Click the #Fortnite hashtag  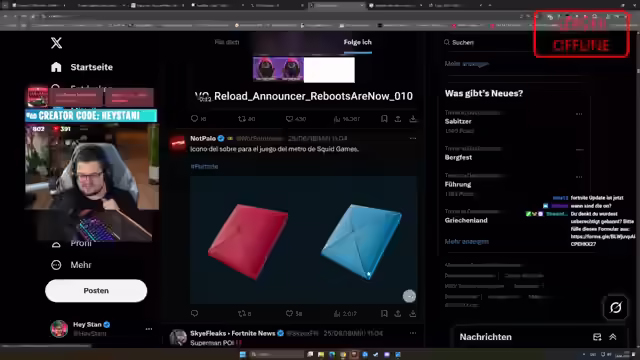click(204, 167)
